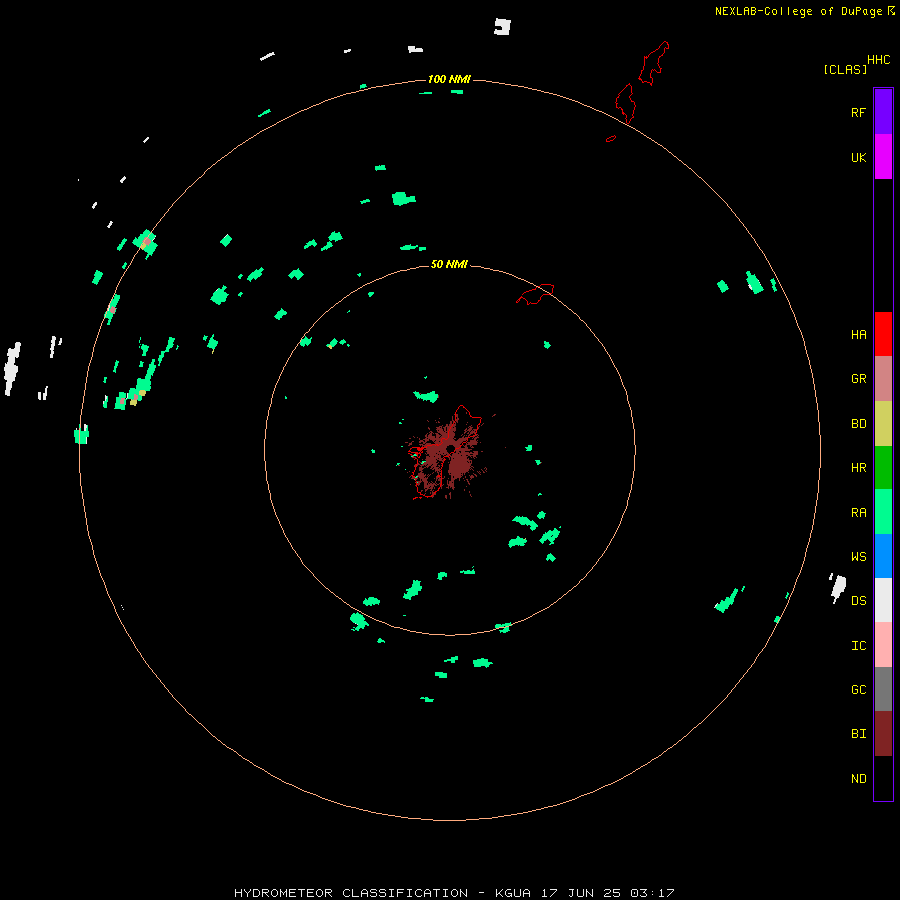
Task: Click the RA light green swatch
Action: [x=883, y=512]
